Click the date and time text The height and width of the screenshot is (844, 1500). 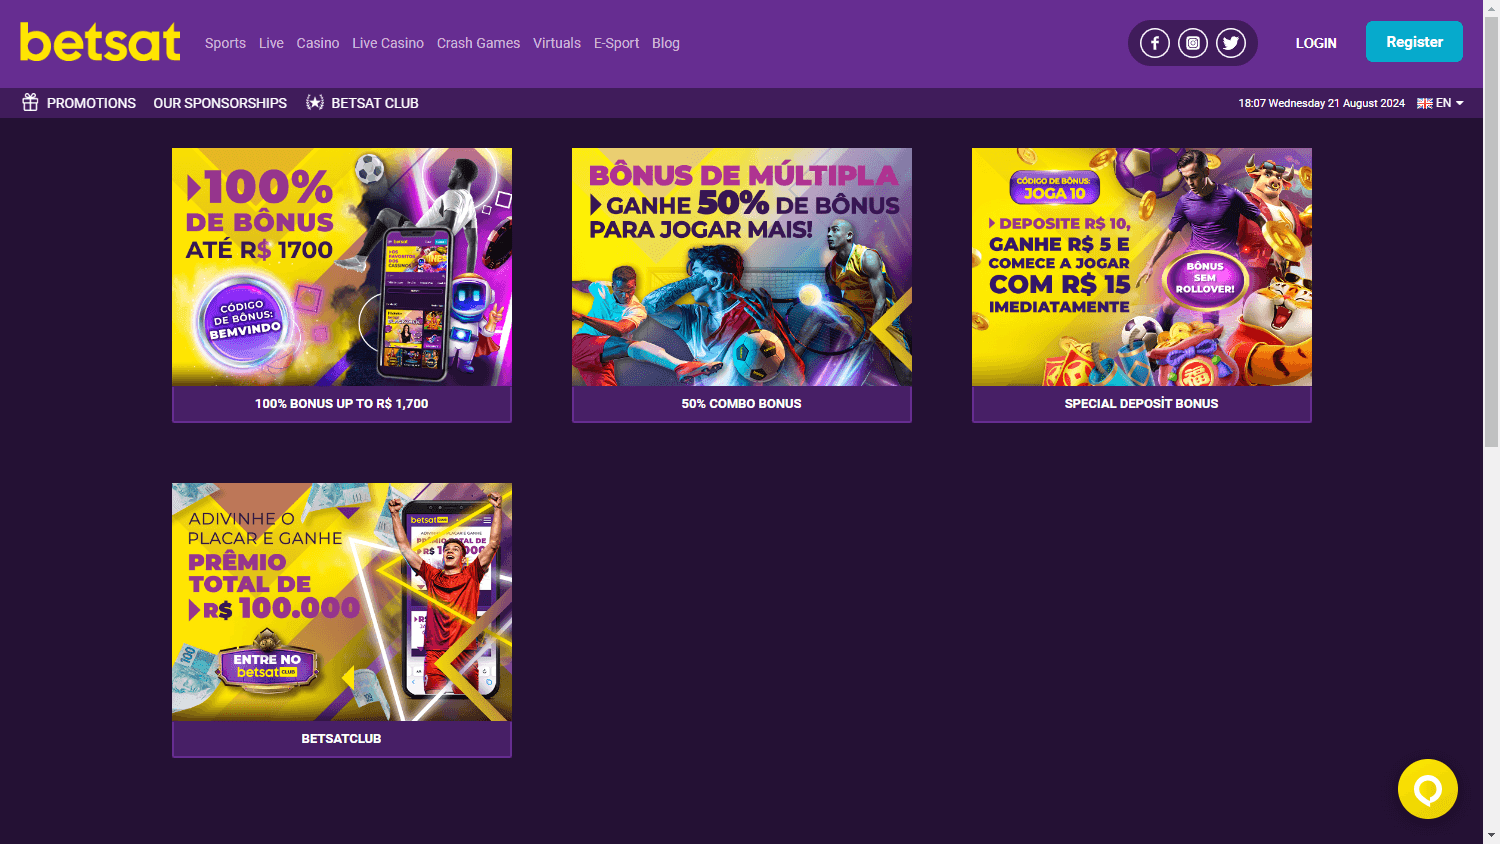click(1321, 103)
